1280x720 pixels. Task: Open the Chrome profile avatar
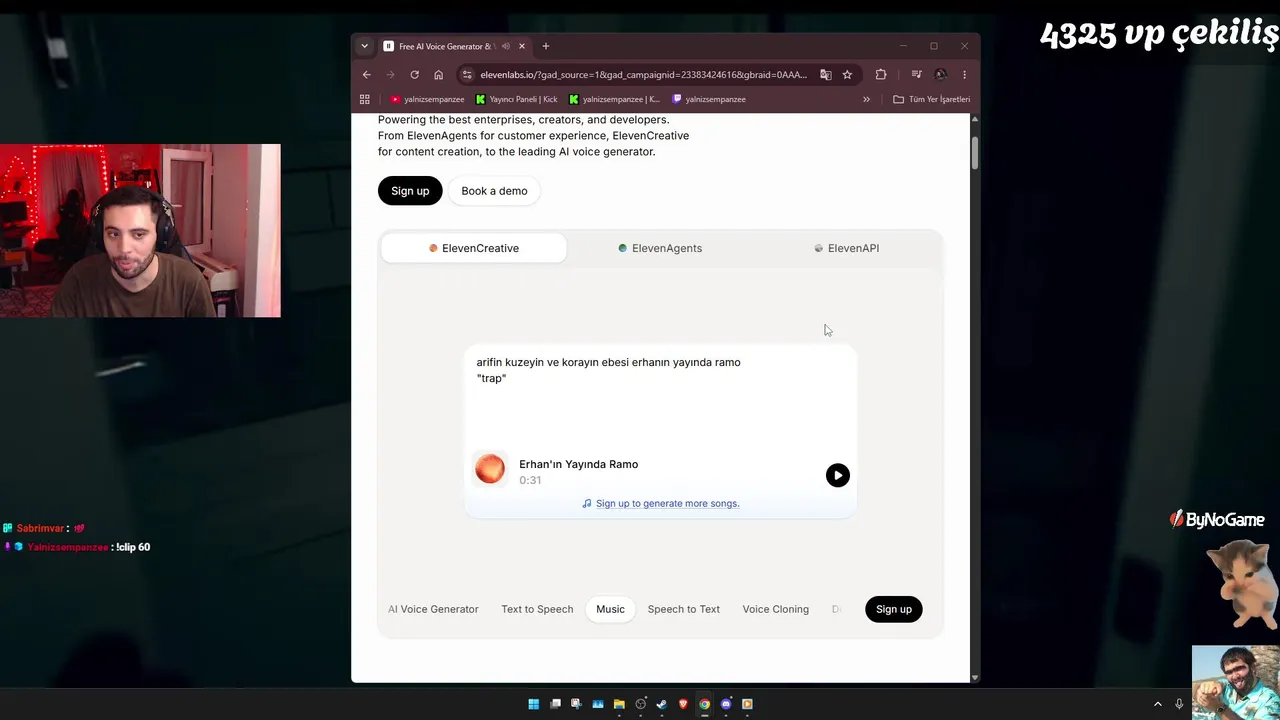pos(940,74)
